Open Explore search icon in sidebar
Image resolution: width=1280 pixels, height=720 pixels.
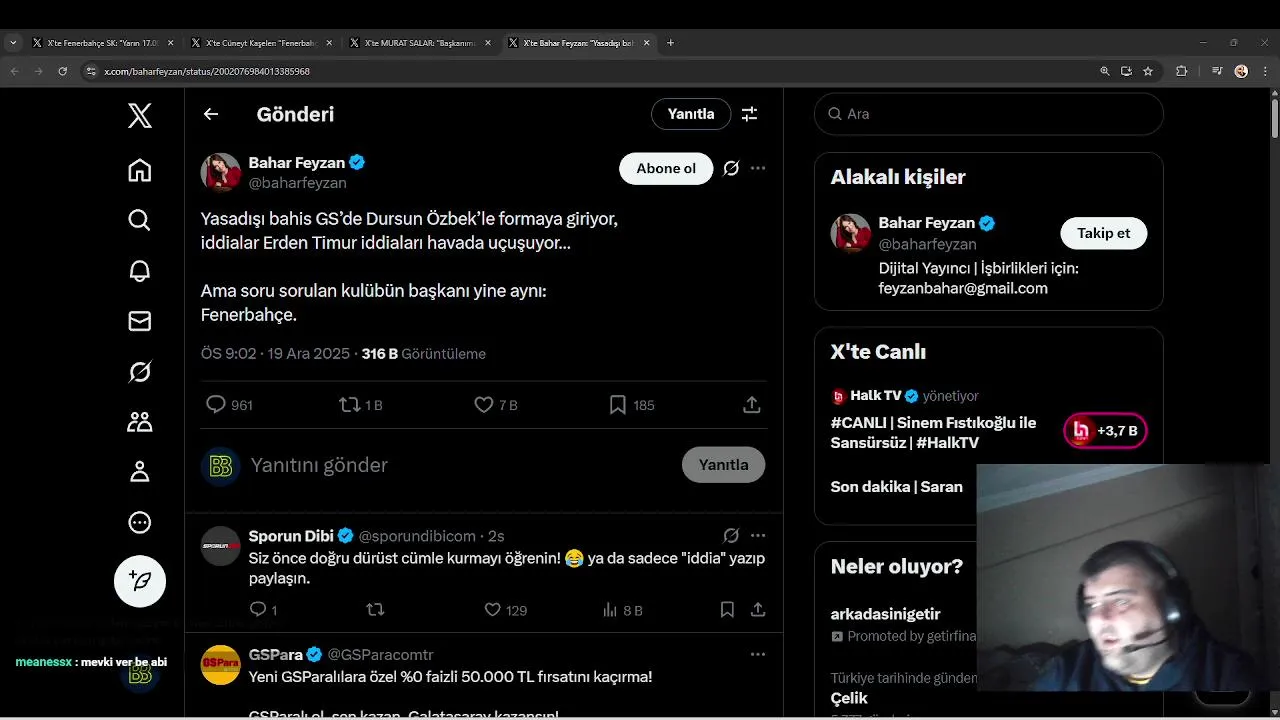point(140,220)
